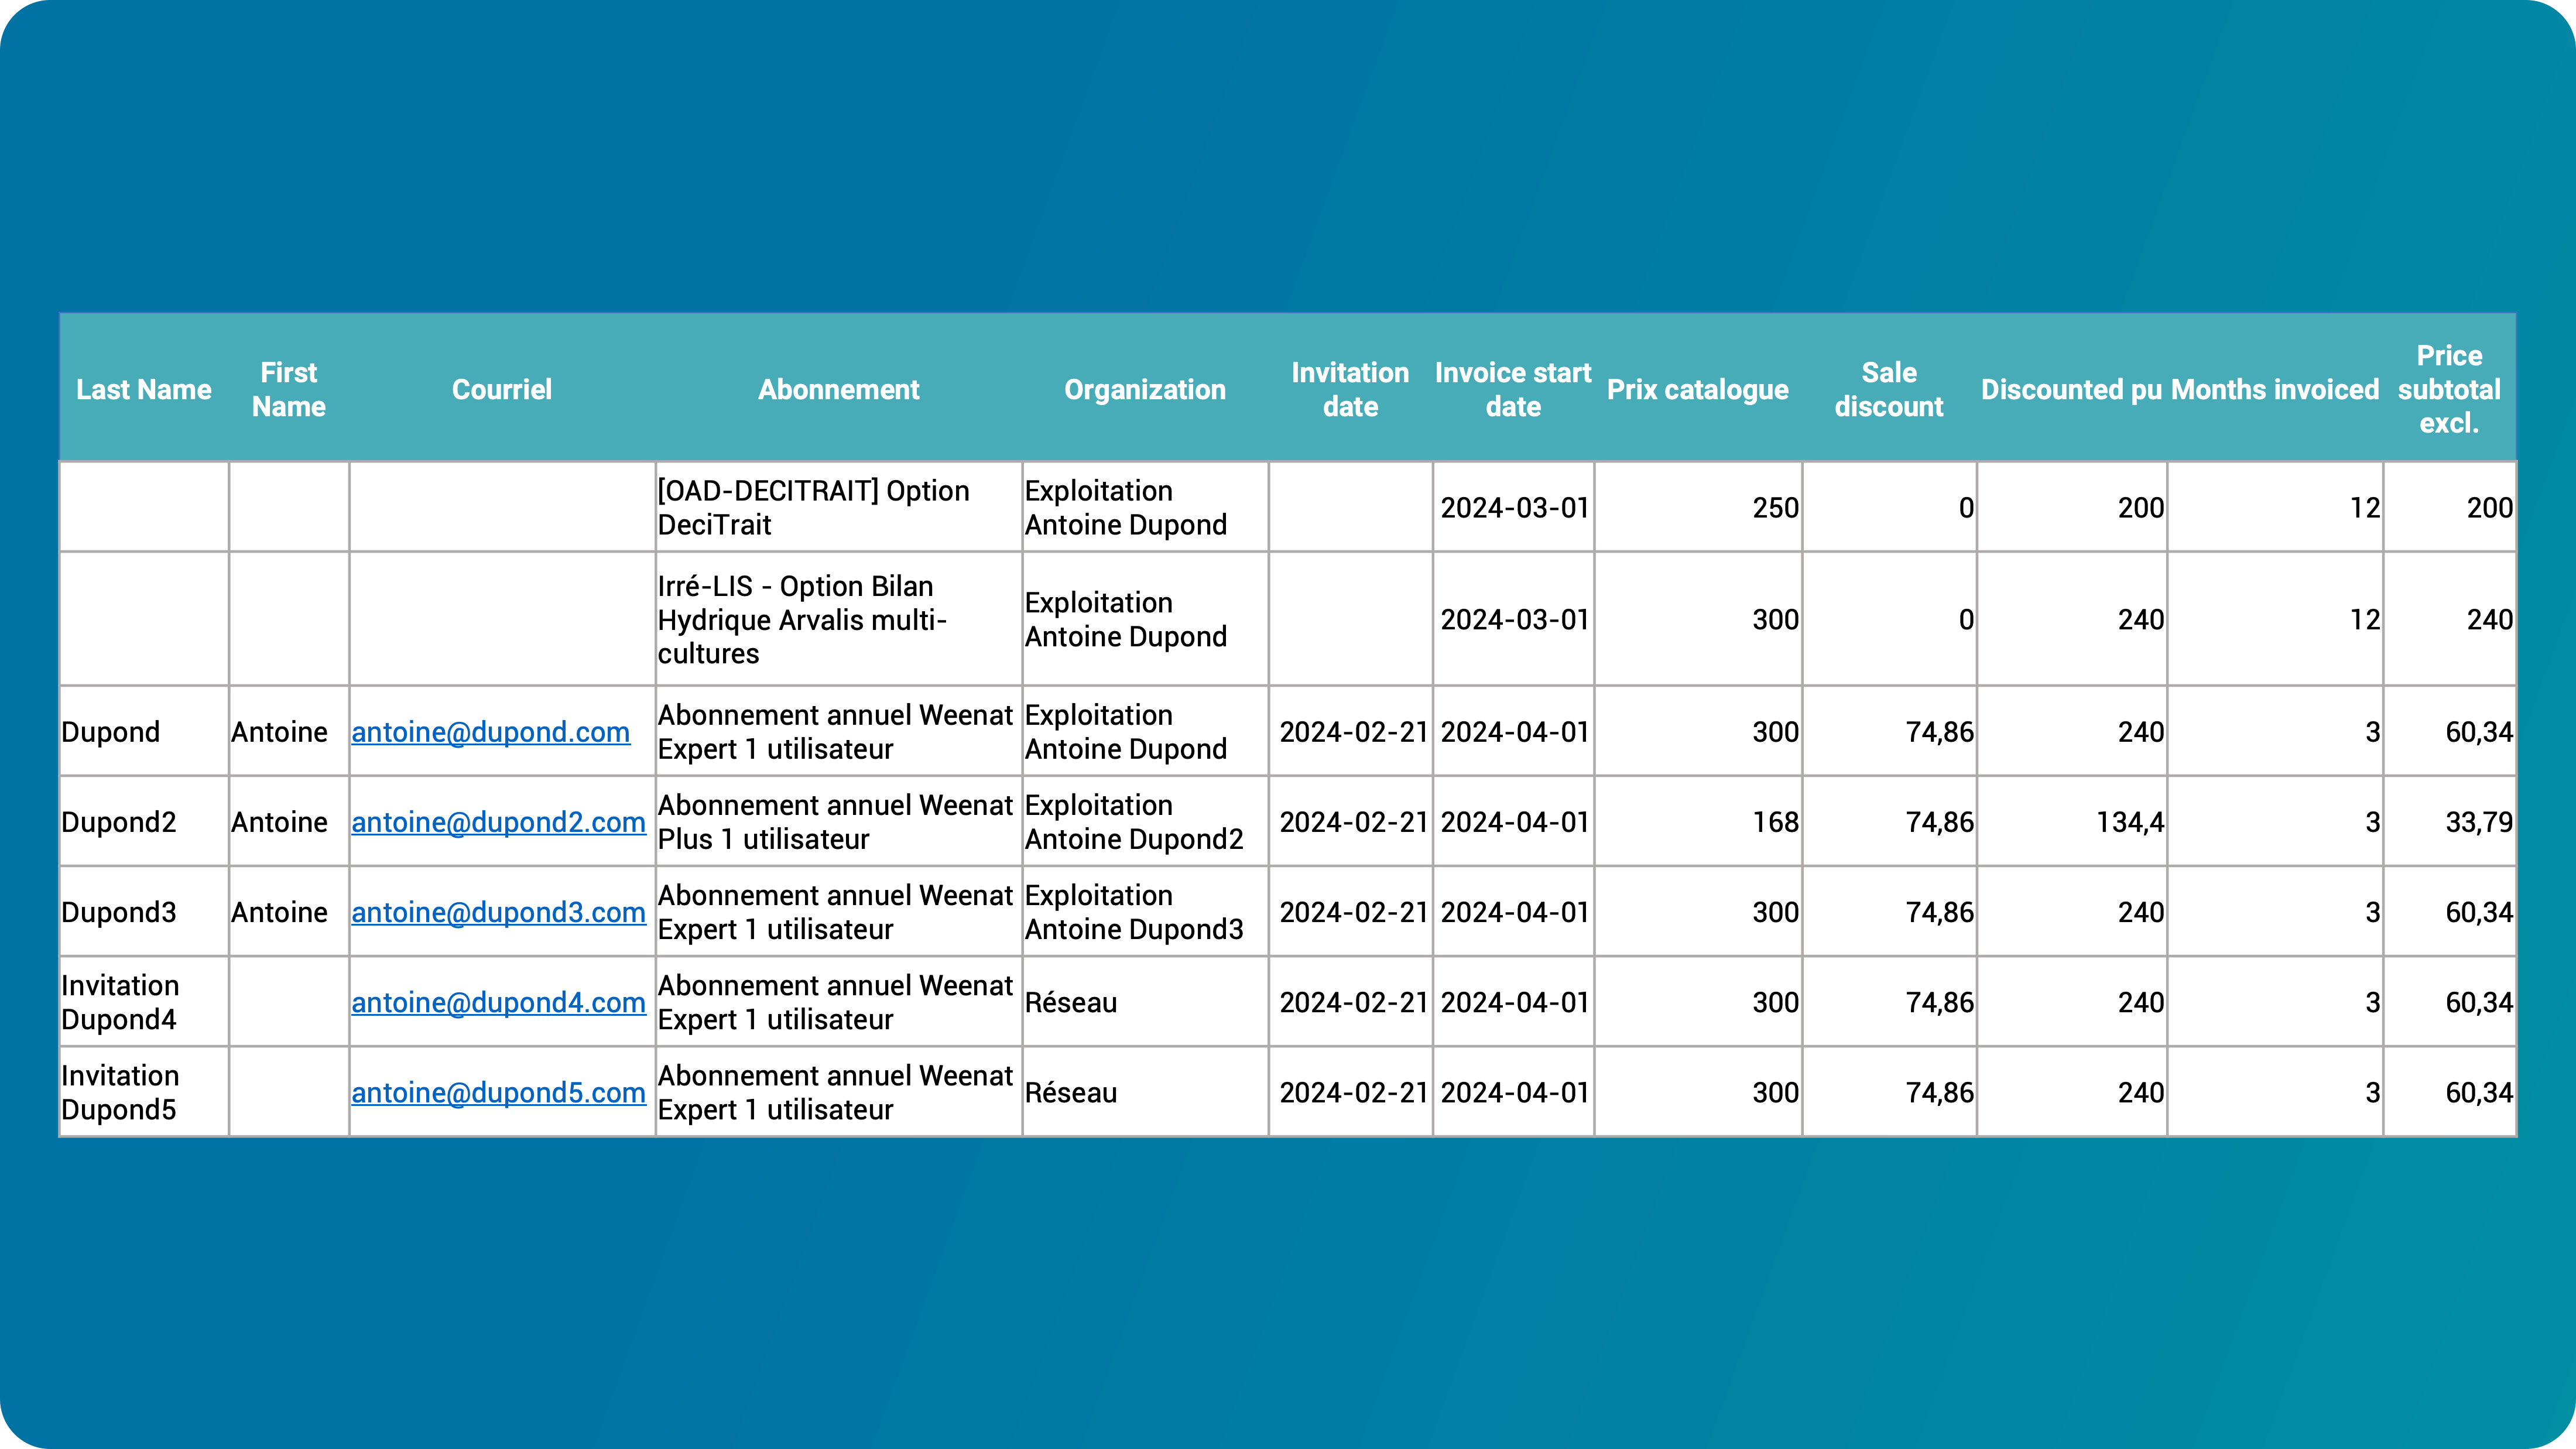This screenshot has height=1449, width=2576.
Task: Click the Irré-LIS Option Bilan Hydrique cell
Action: (x=838, y=619)
